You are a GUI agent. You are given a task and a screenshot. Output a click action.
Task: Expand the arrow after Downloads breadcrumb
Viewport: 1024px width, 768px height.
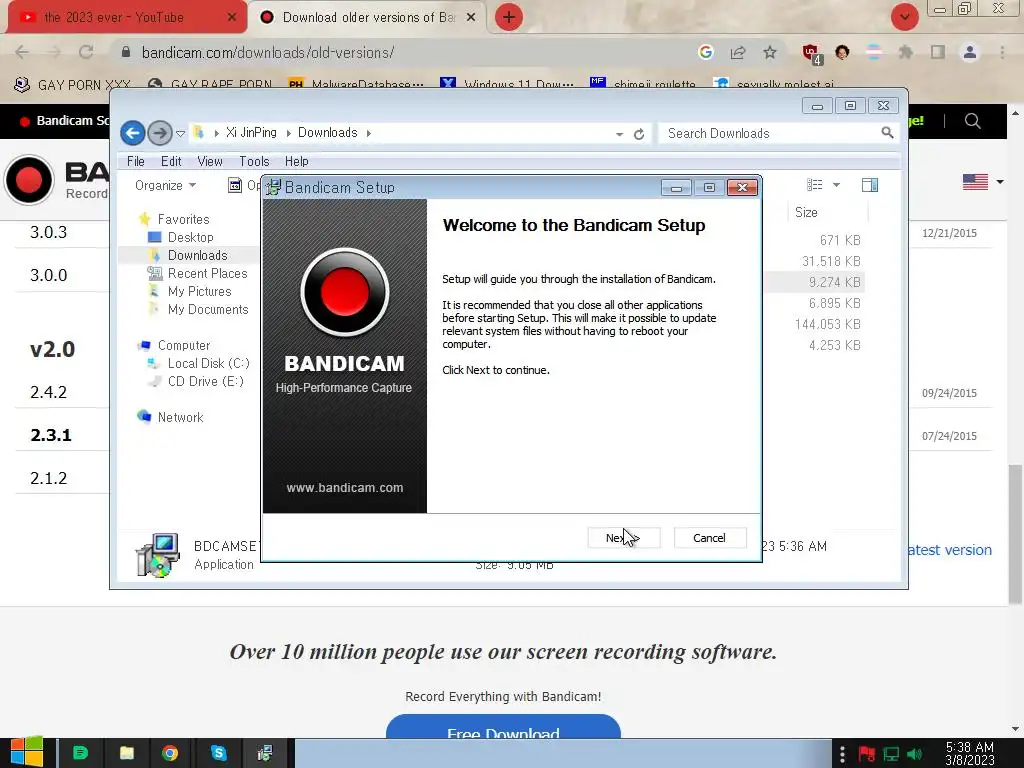[x=368, y=133]
